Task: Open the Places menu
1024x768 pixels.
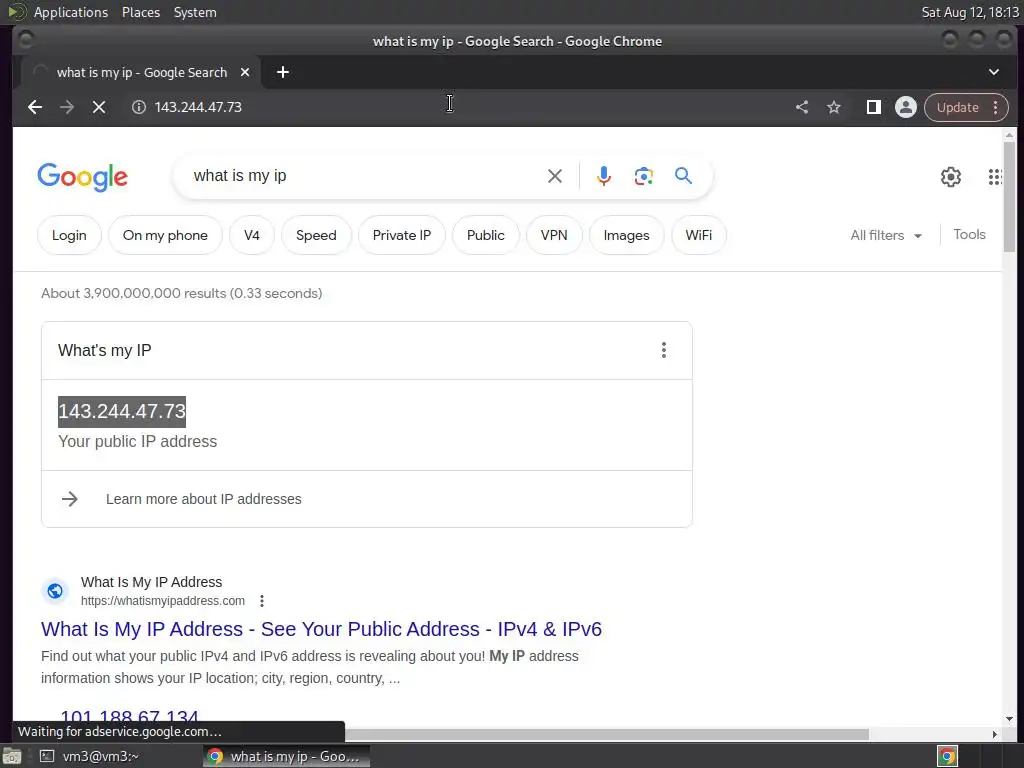Action: pos(140,12)
